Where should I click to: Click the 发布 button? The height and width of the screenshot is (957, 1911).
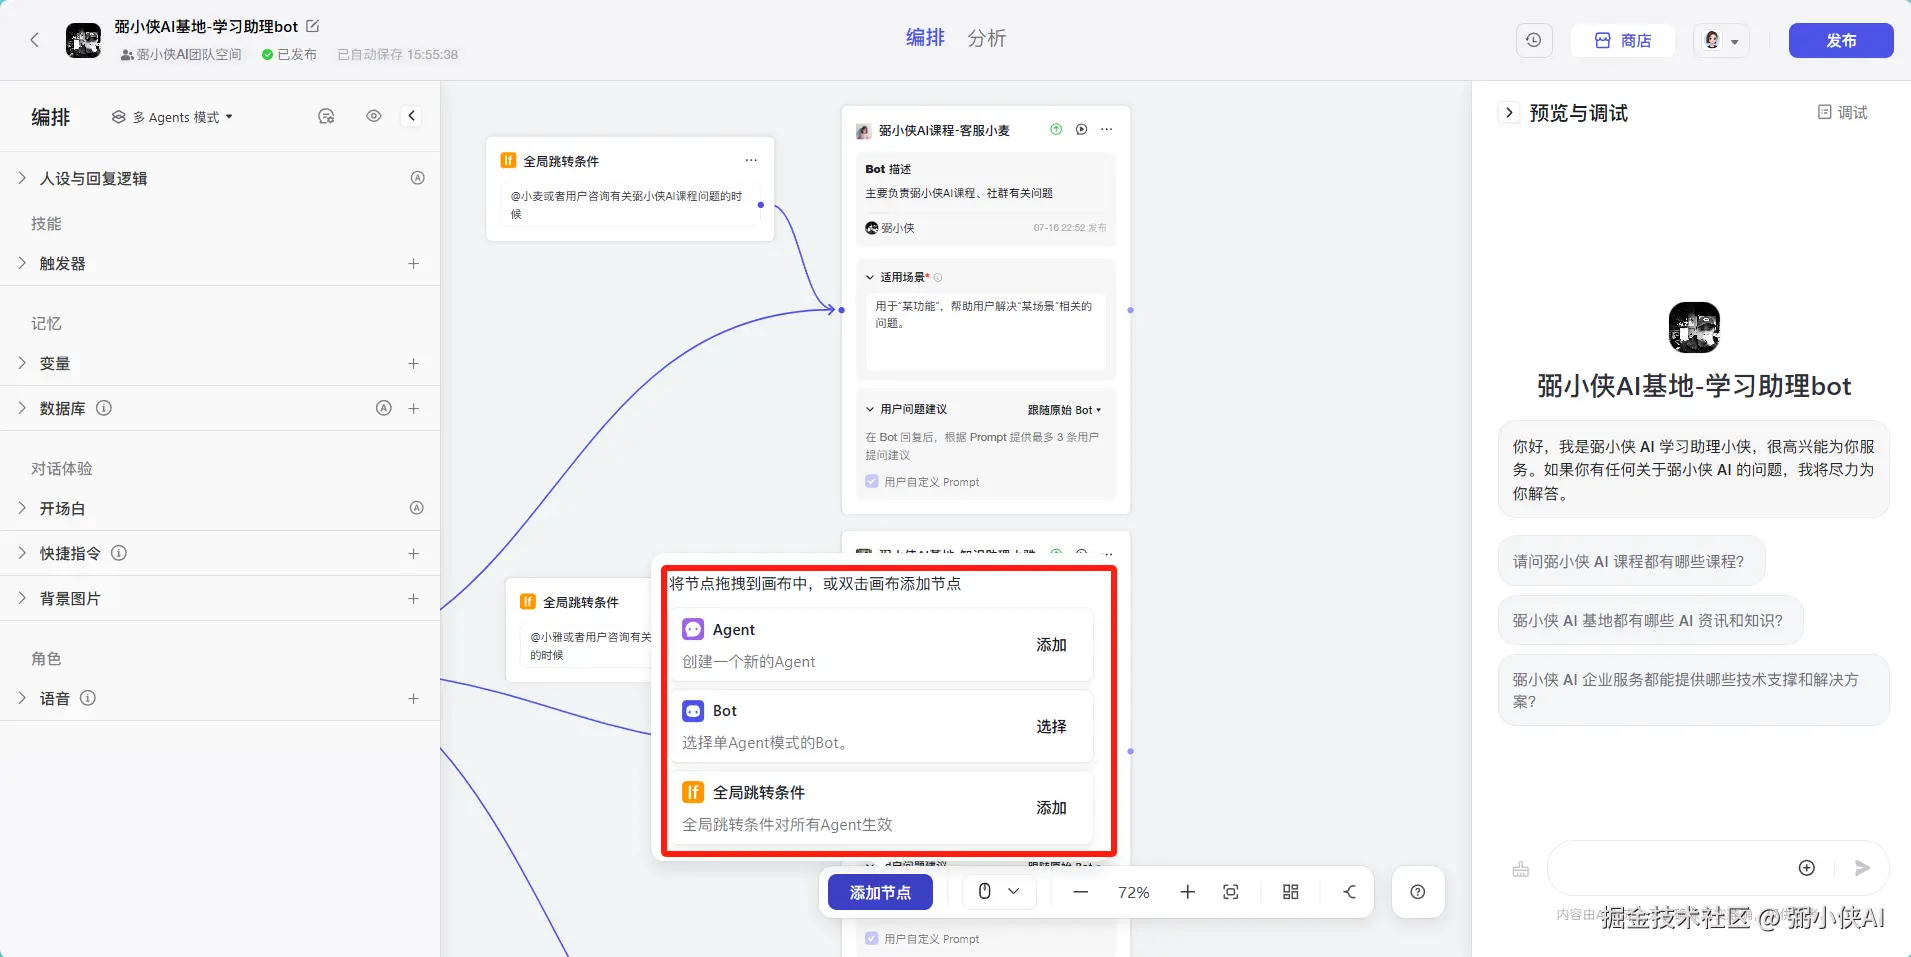click(x=1841, y=40)
